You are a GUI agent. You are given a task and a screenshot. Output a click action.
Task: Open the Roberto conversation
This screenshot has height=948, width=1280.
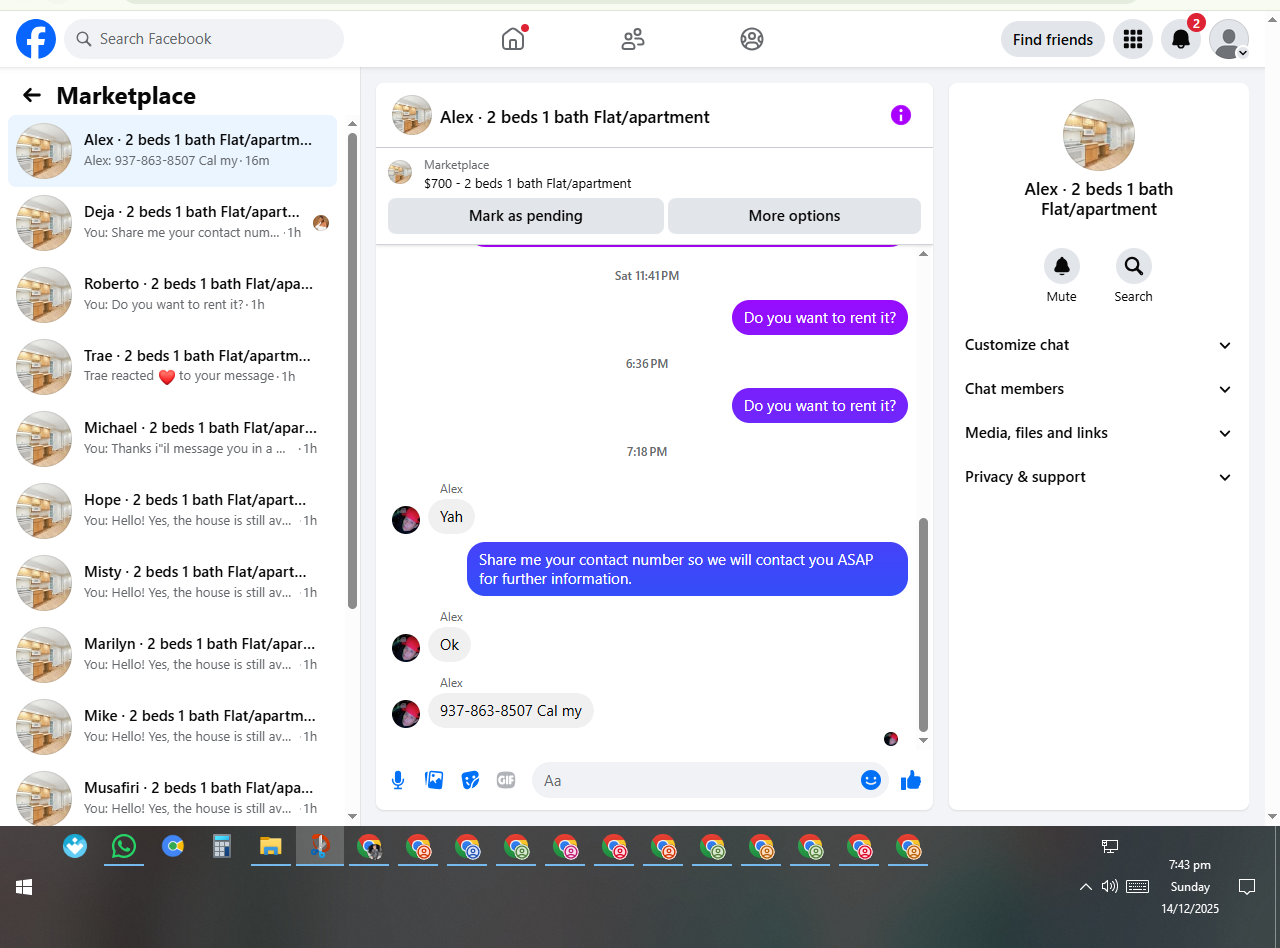pos(172,295)
